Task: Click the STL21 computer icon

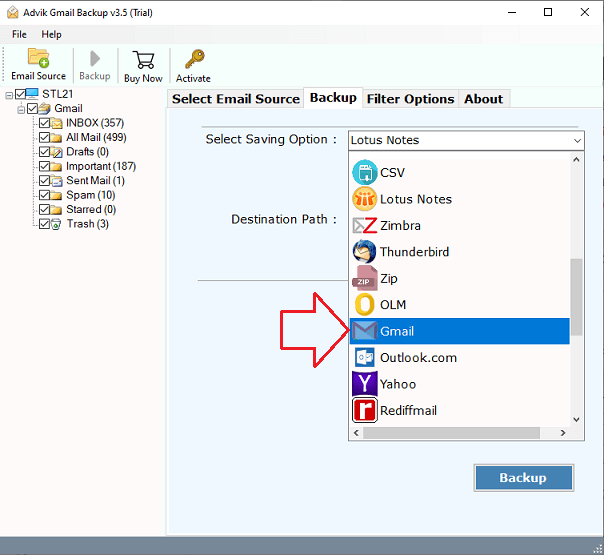Action: click(32, 94)
